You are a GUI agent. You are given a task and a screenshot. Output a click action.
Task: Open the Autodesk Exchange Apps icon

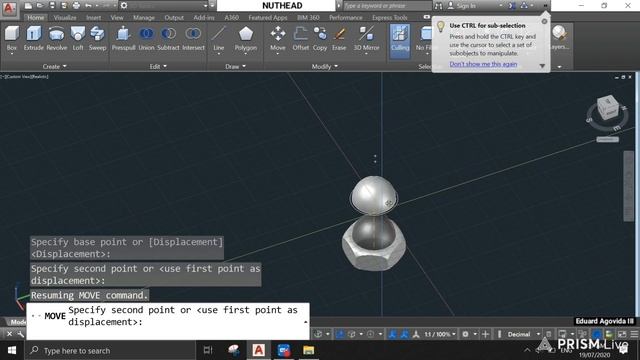[x=512, y=6]
